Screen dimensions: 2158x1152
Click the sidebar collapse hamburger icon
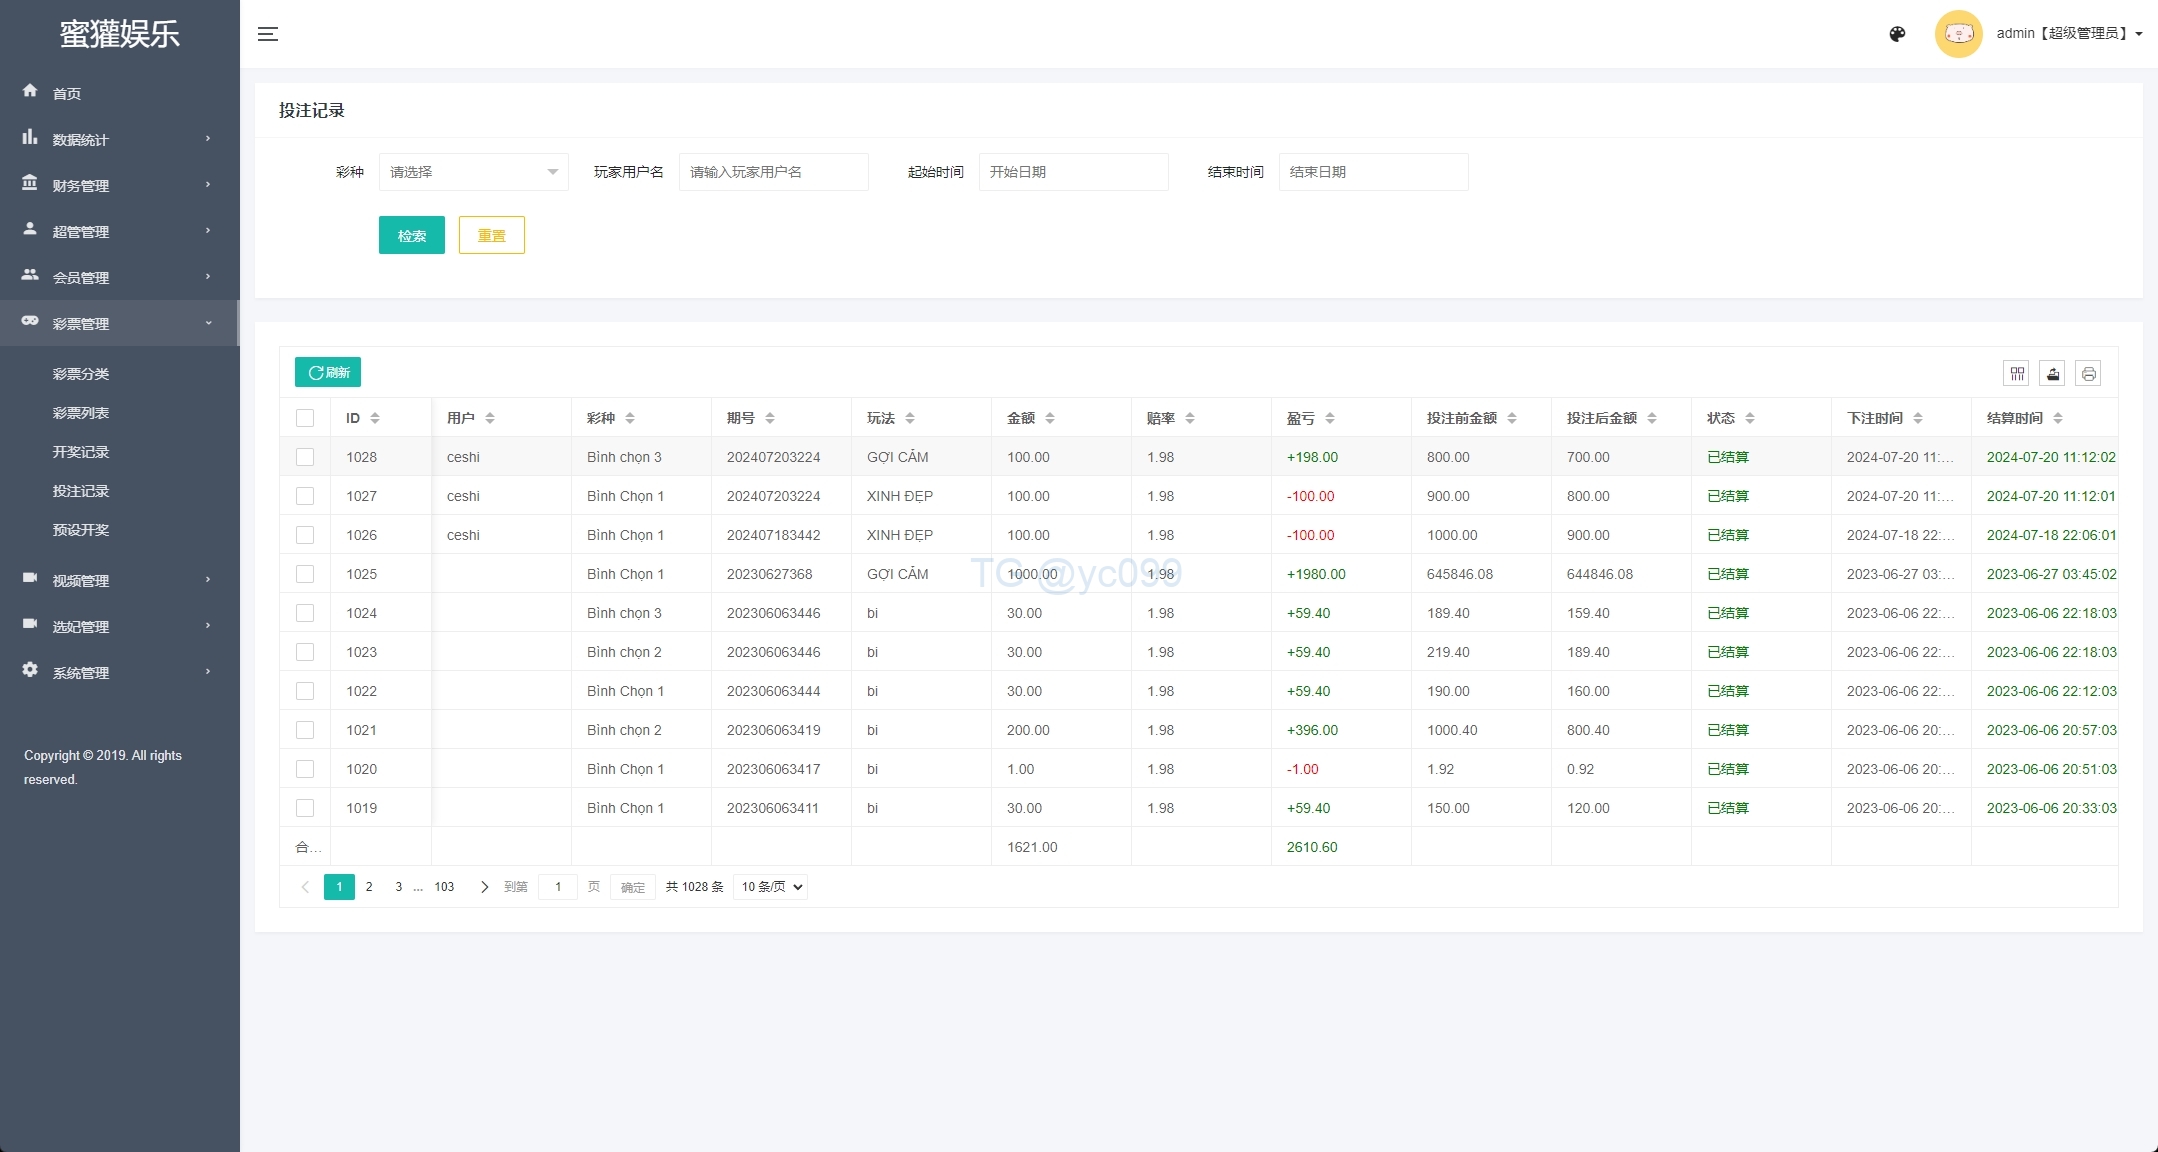(268, 34)
